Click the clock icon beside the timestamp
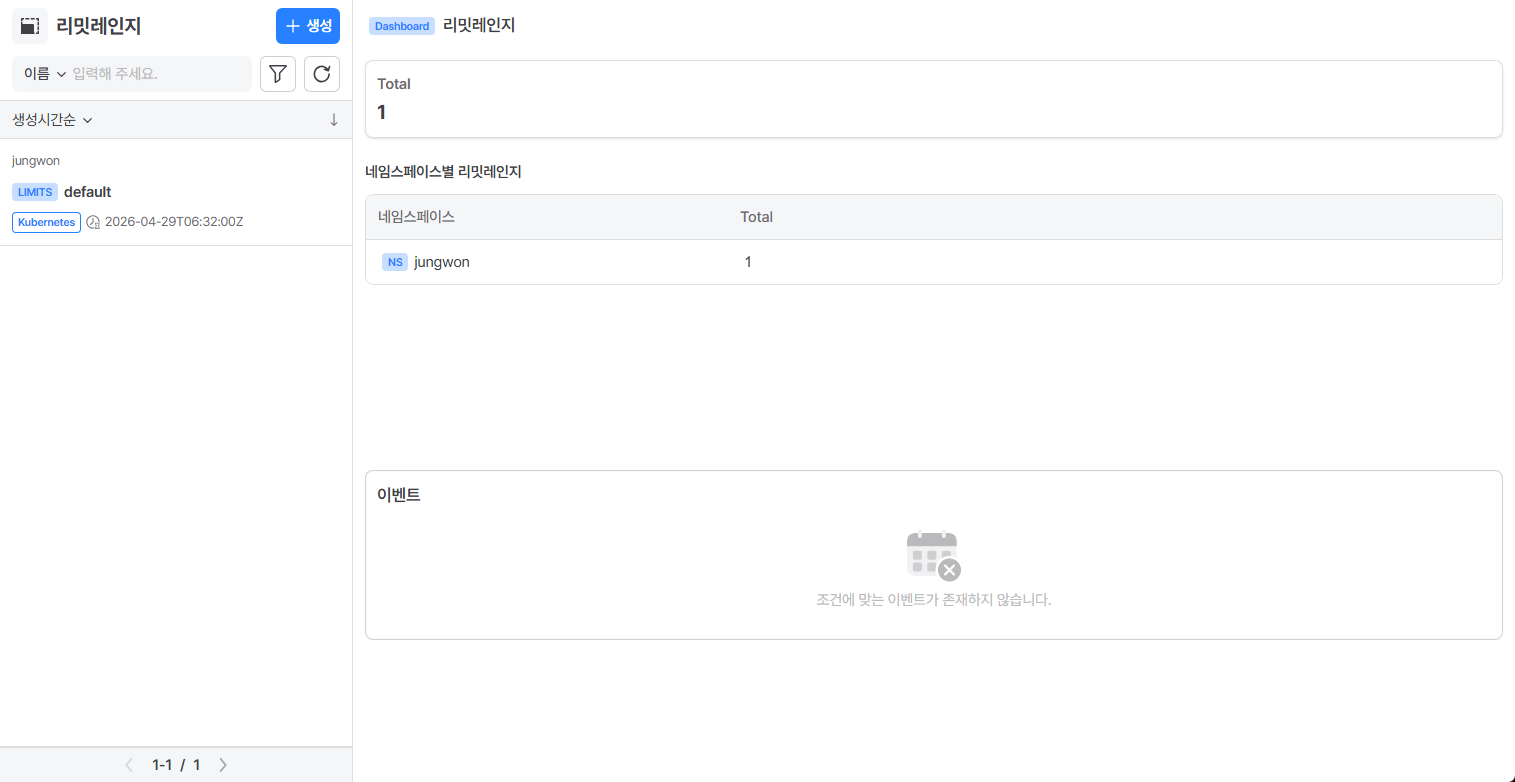1515x782 pixels. pyautogui.click(x=94, y=222)
